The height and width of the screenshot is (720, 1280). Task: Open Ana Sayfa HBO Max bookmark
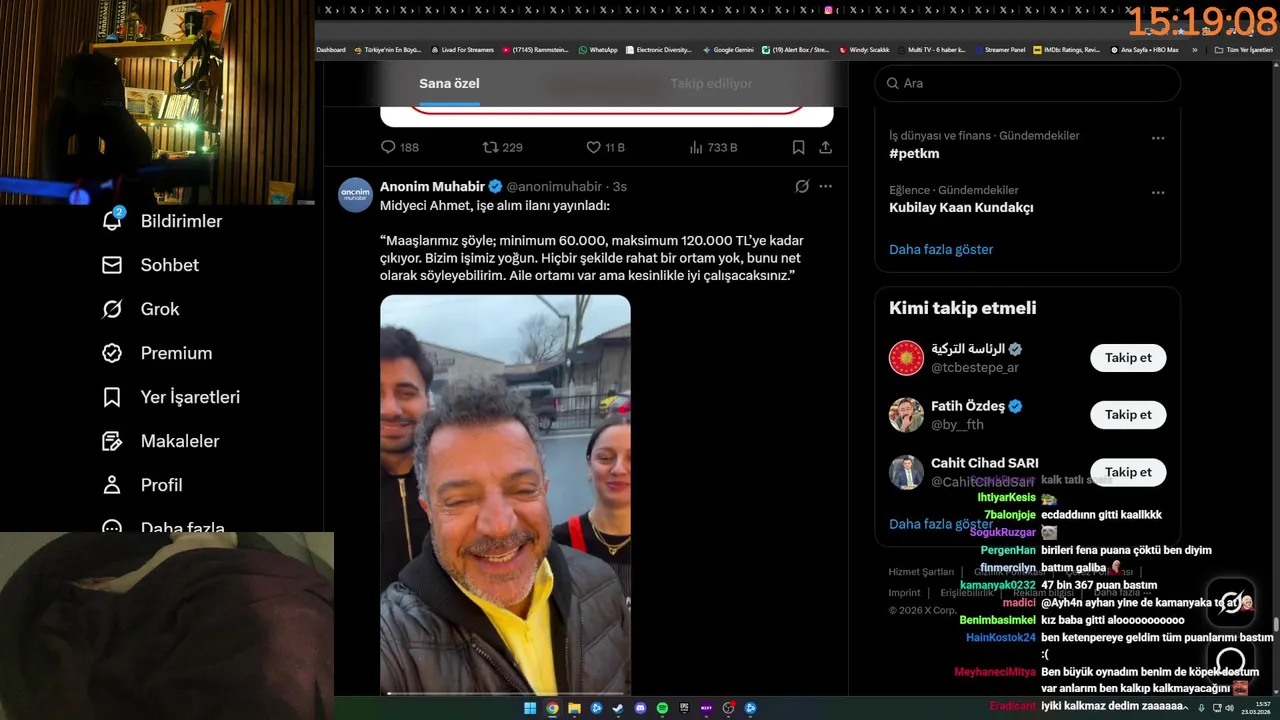pos(1145,50)
